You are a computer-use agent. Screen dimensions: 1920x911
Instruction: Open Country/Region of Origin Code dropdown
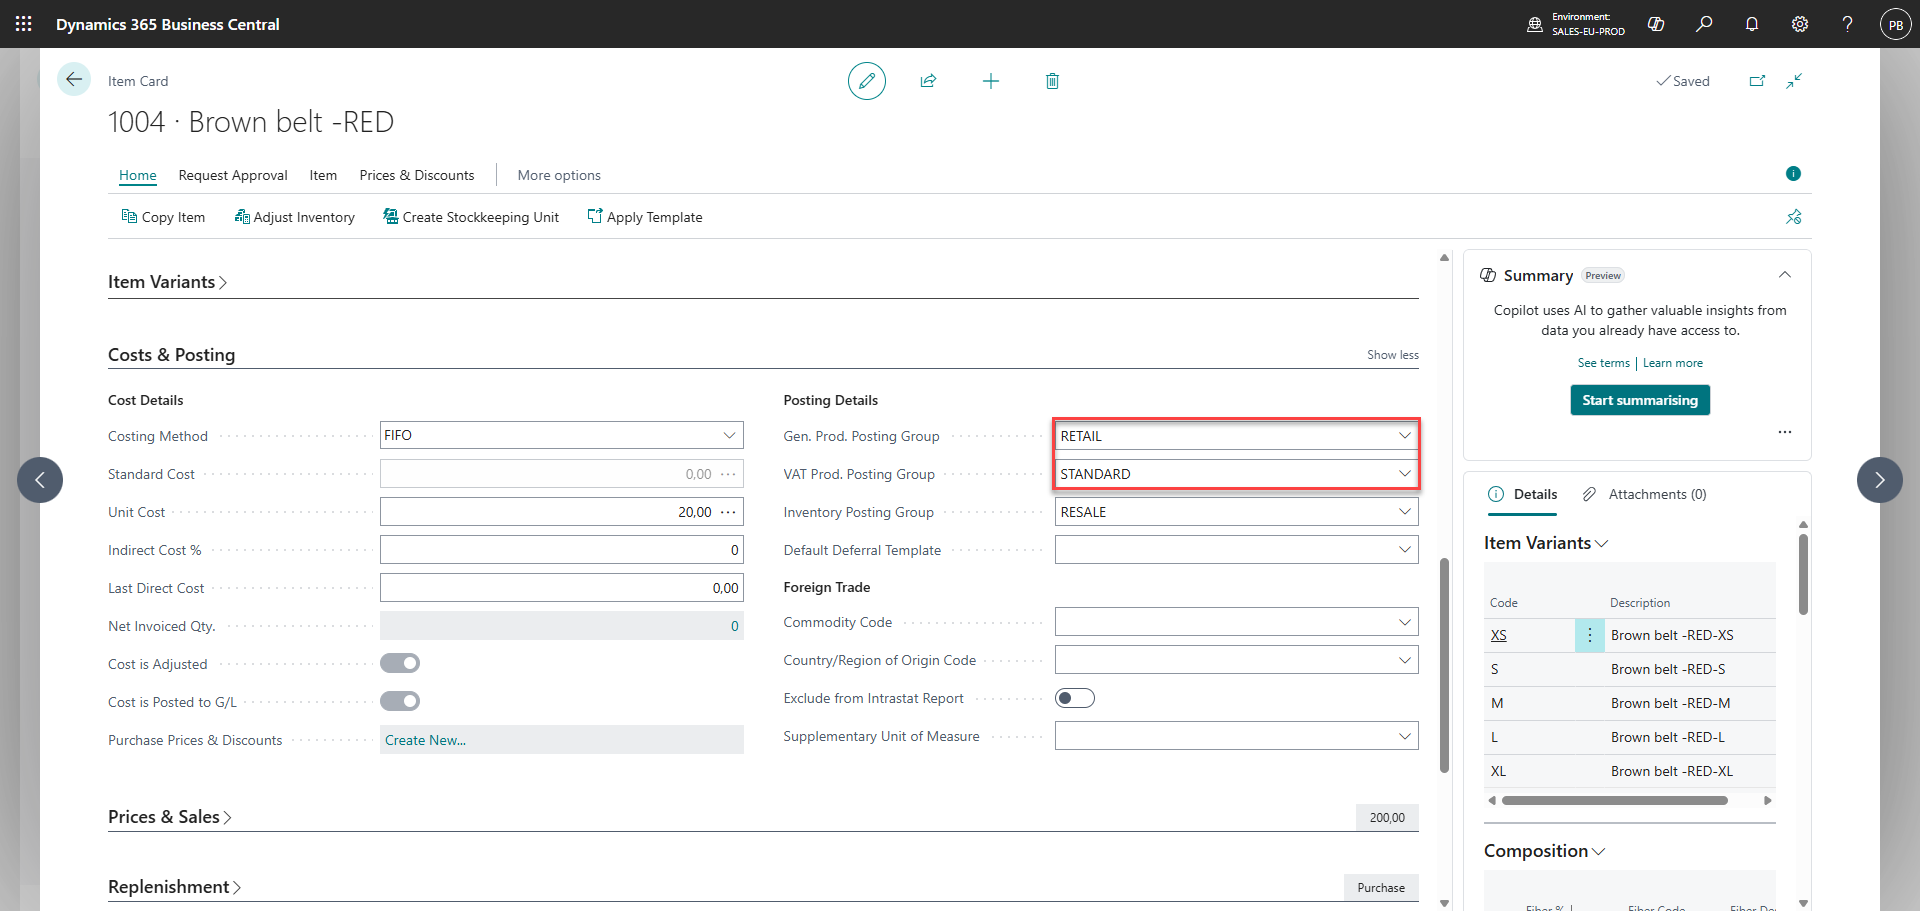coord(1405,660)
